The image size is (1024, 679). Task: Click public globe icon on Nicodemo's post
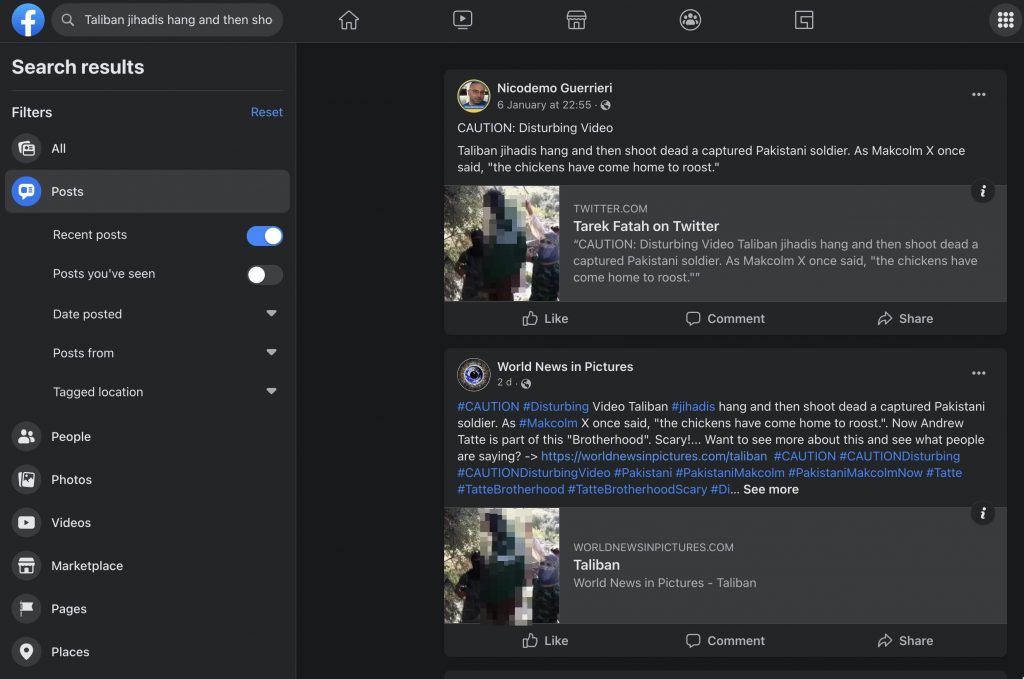pyautogui.click(x=605, y=105)
